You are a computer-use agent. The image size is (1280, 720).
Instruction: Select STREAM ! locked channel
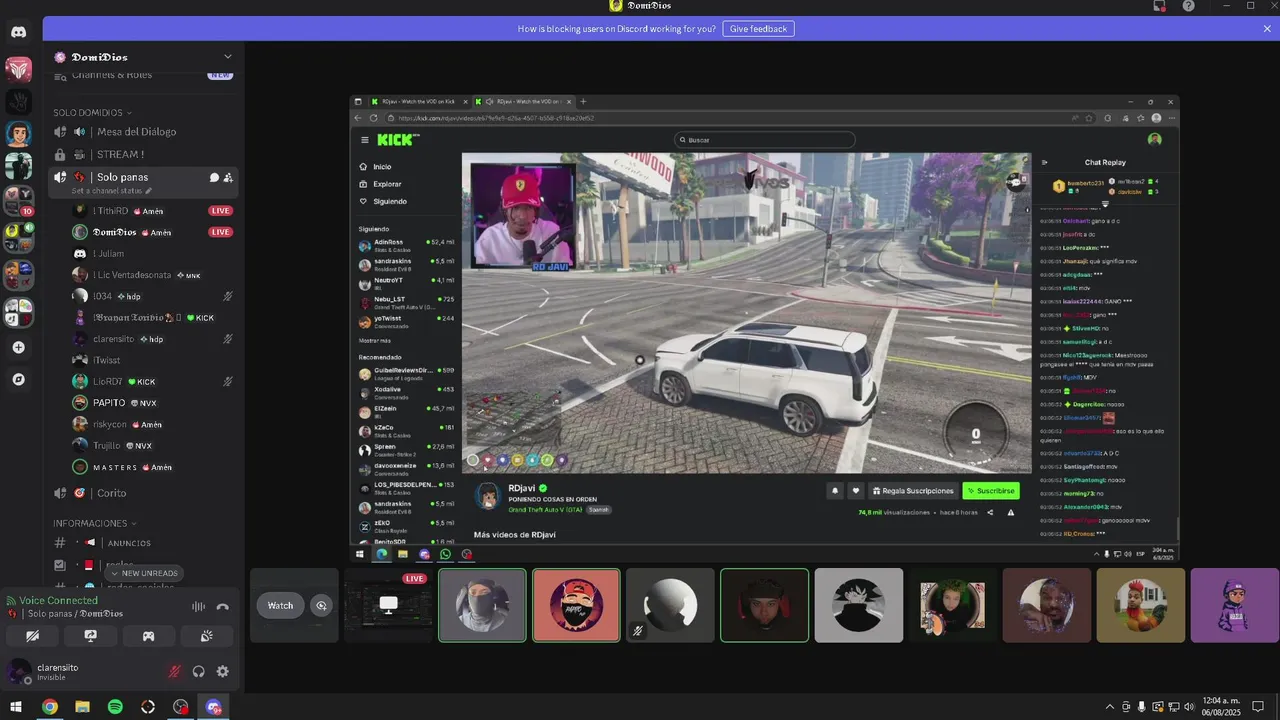145,154
